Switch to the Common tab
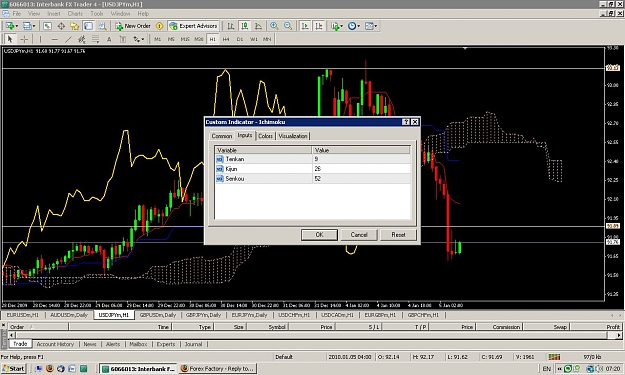 [222, 136]
